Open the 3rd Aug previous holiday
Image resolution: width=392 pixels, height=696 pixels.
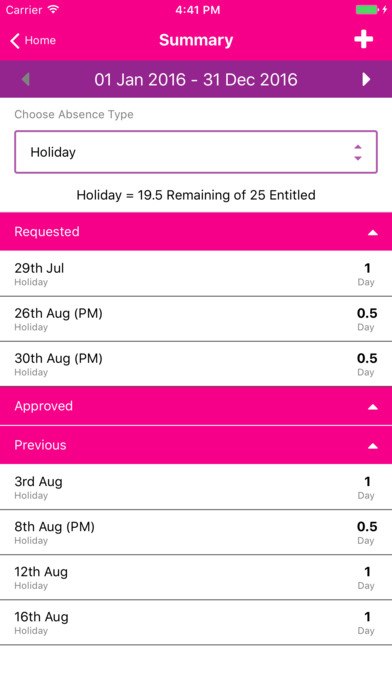click(x=196, y=487)
